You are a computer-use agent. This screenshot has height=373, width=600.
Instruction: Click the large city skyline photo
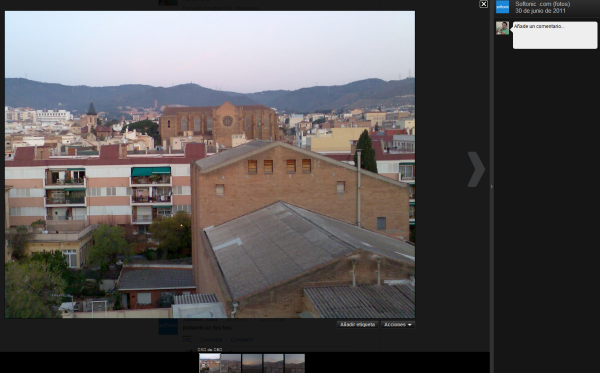[210, 165]
